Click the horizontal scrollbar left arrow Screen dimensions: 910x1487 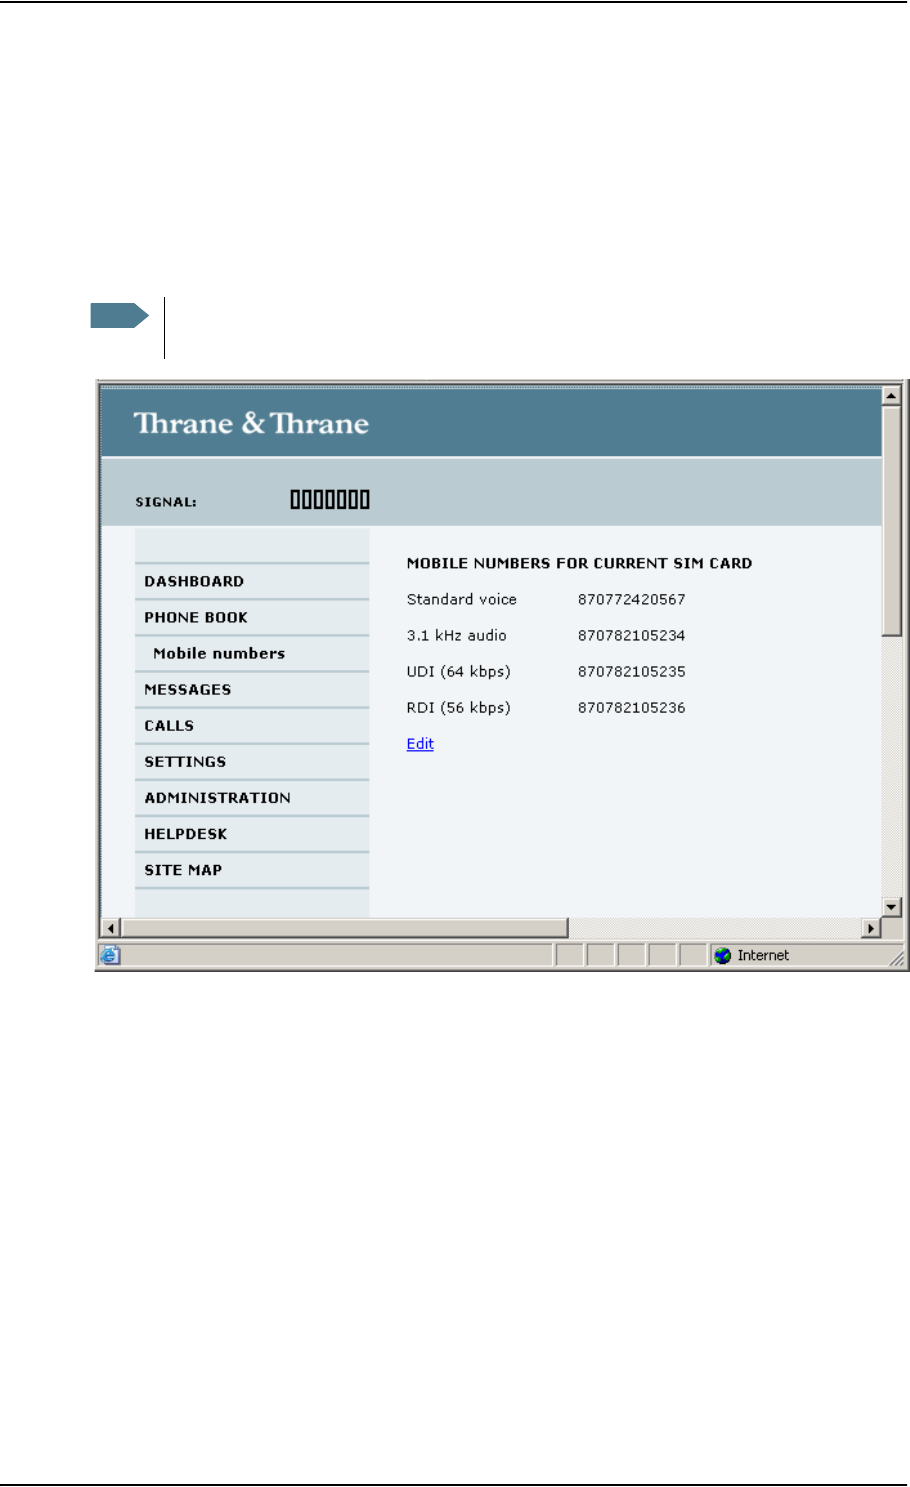[111, 928]
